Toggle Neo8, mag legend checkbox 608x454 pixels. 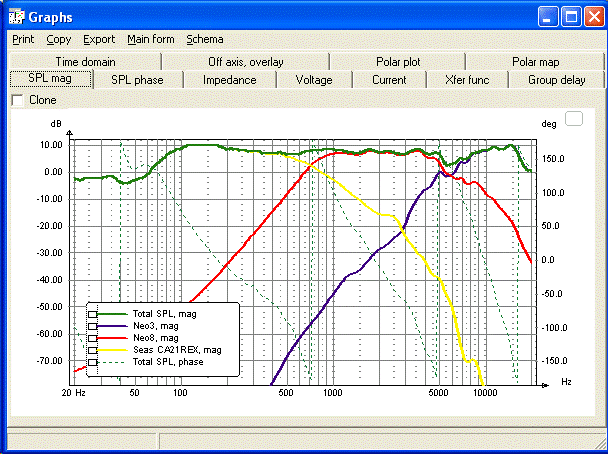pos(92,338)
